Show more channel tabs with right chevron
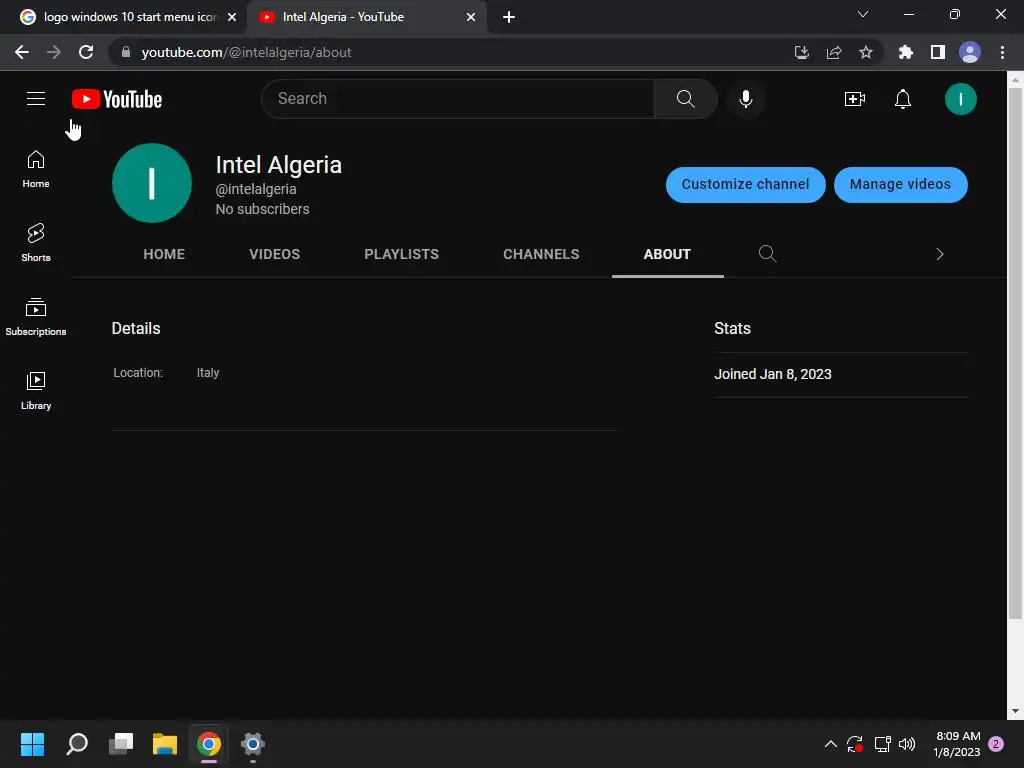This screenshot has width=1024, height=768. tap(940, 254)
